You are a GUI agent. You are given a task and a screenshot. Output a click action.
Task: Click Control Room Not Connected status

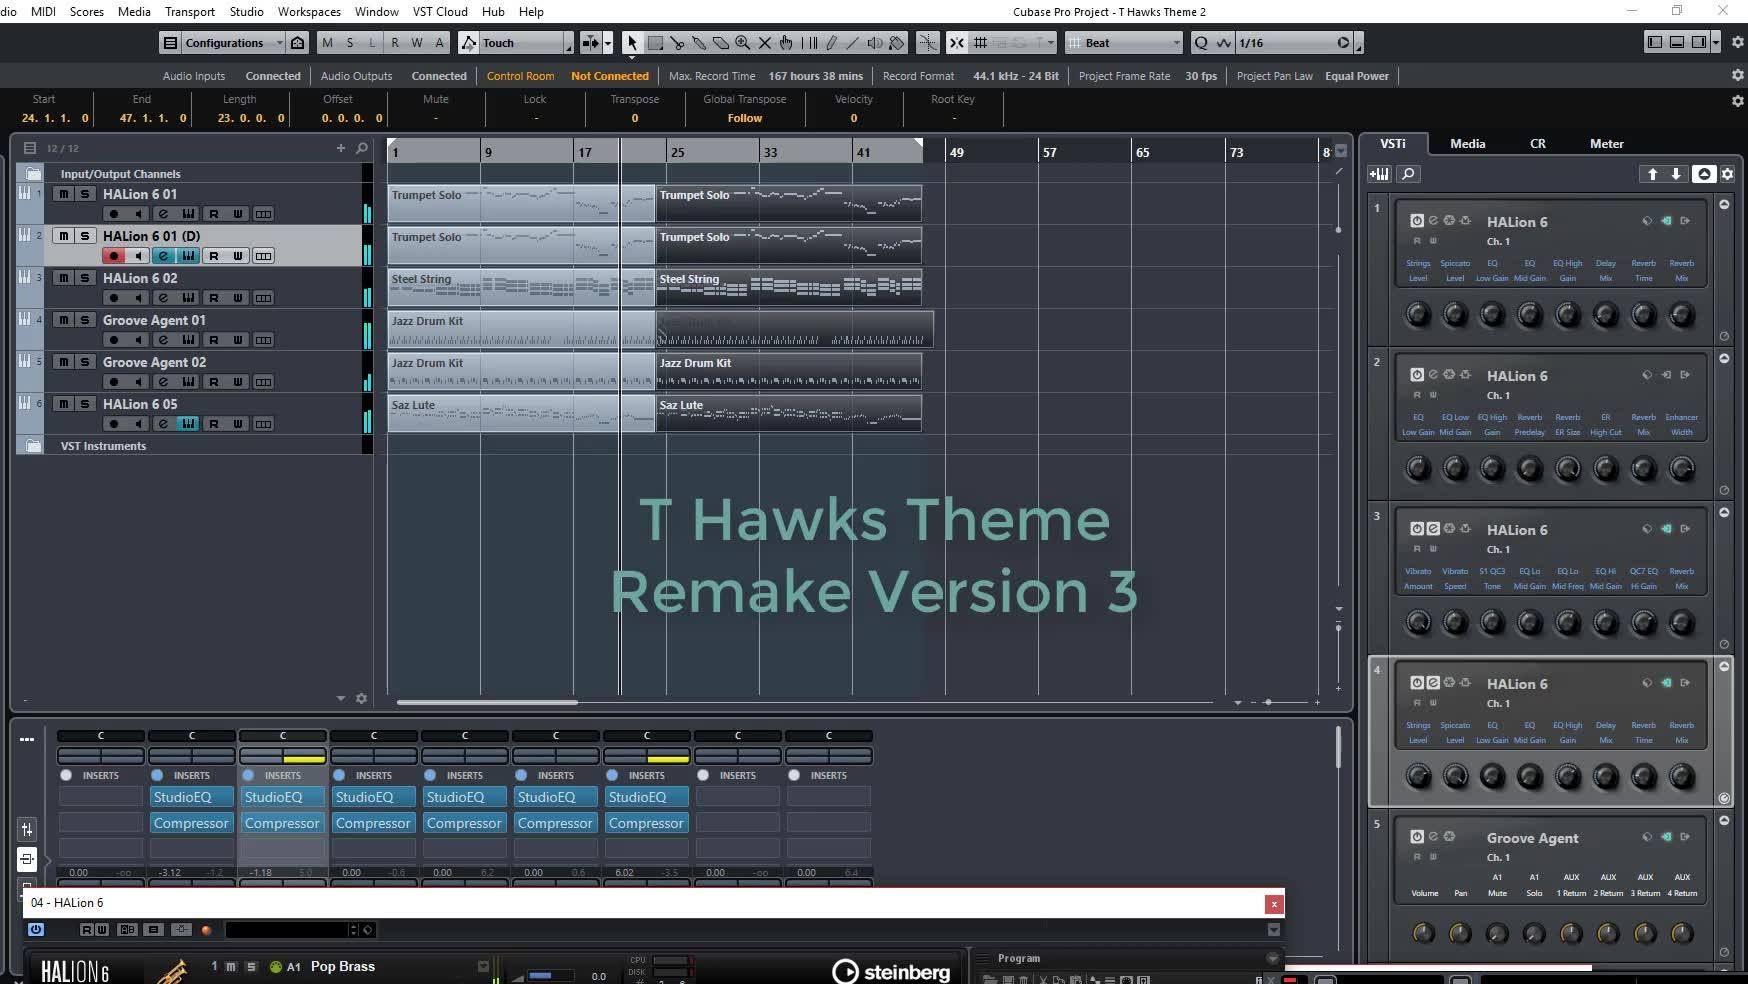(610, 76)
